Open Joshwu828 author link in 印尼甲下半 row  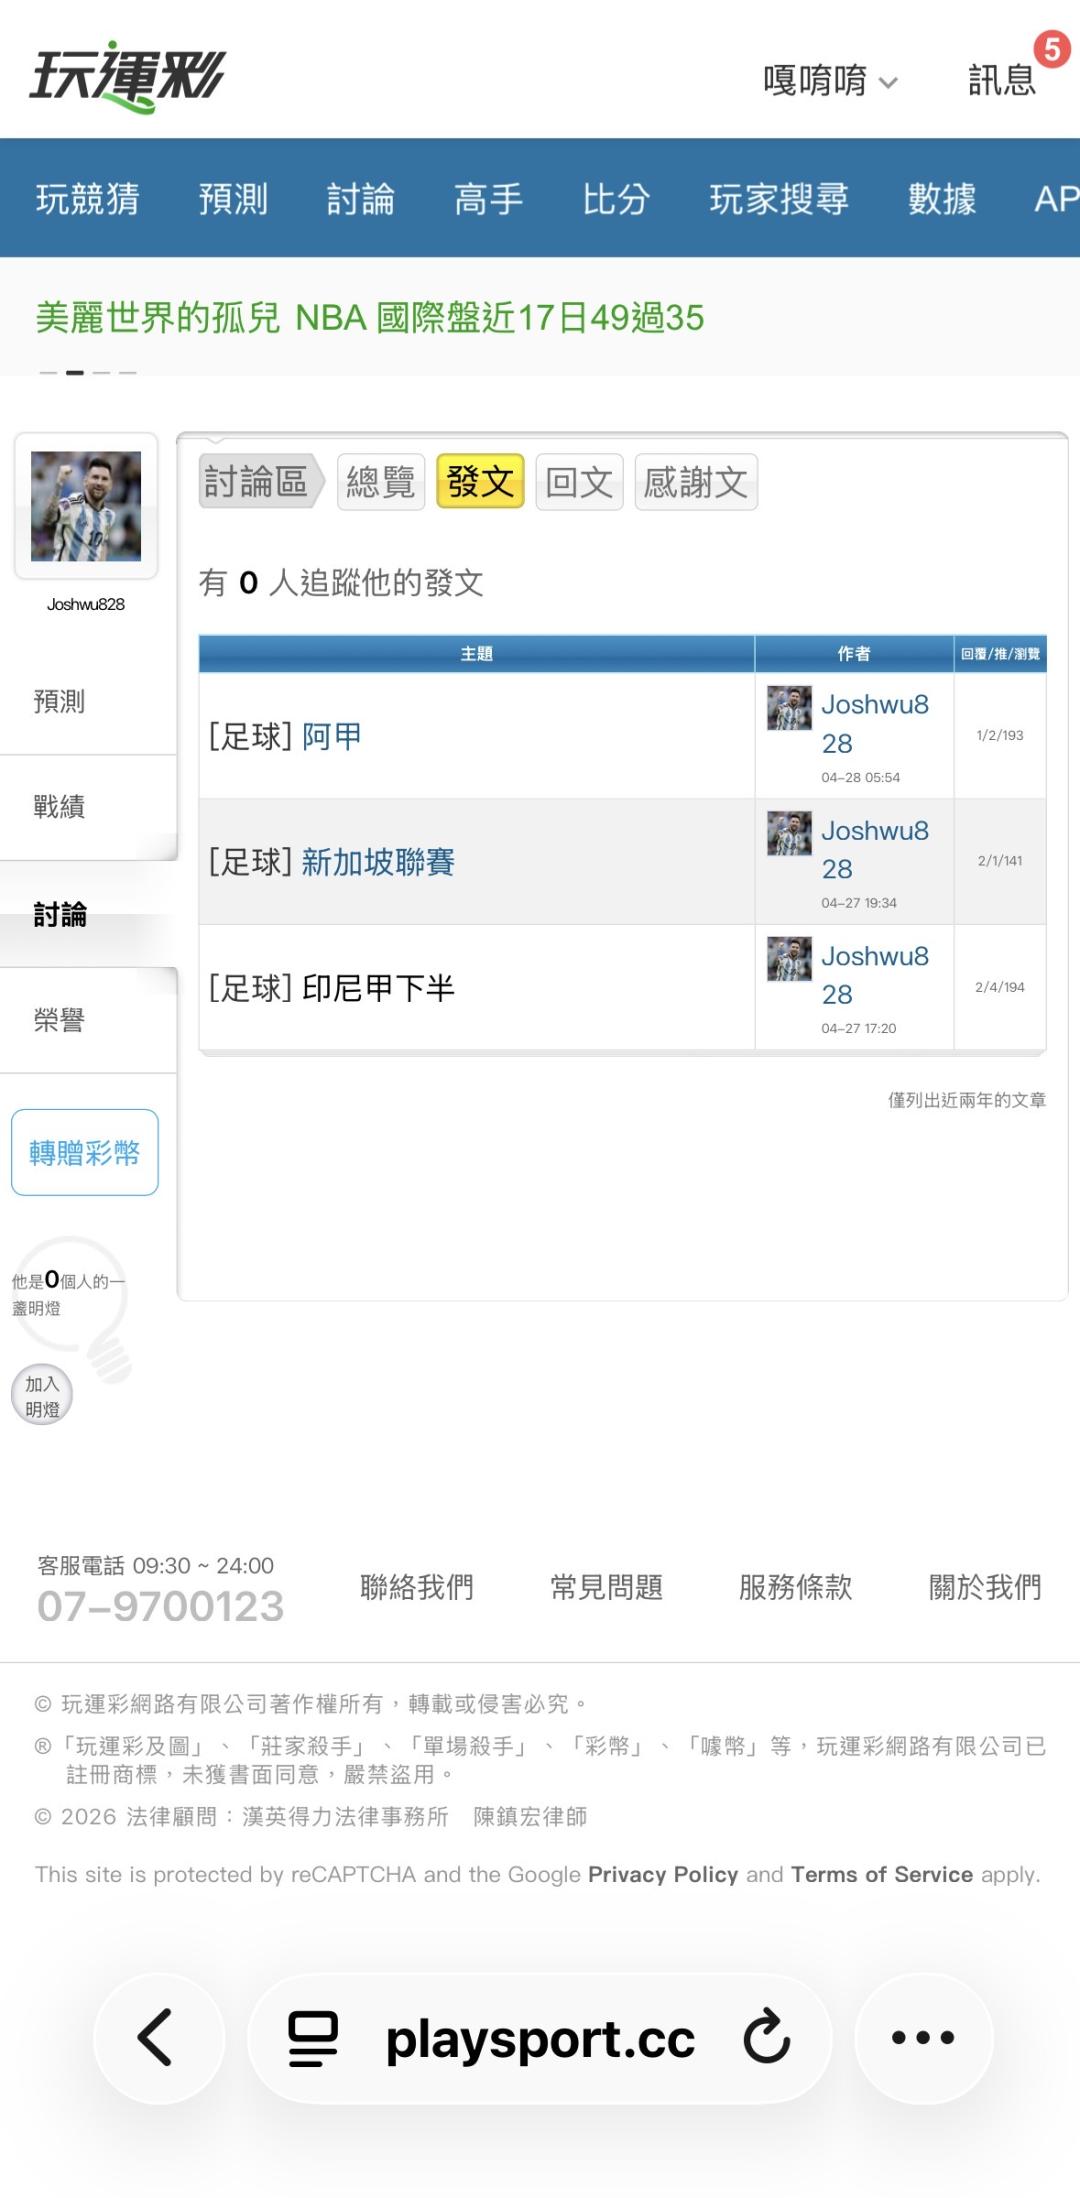coord(875,975)
